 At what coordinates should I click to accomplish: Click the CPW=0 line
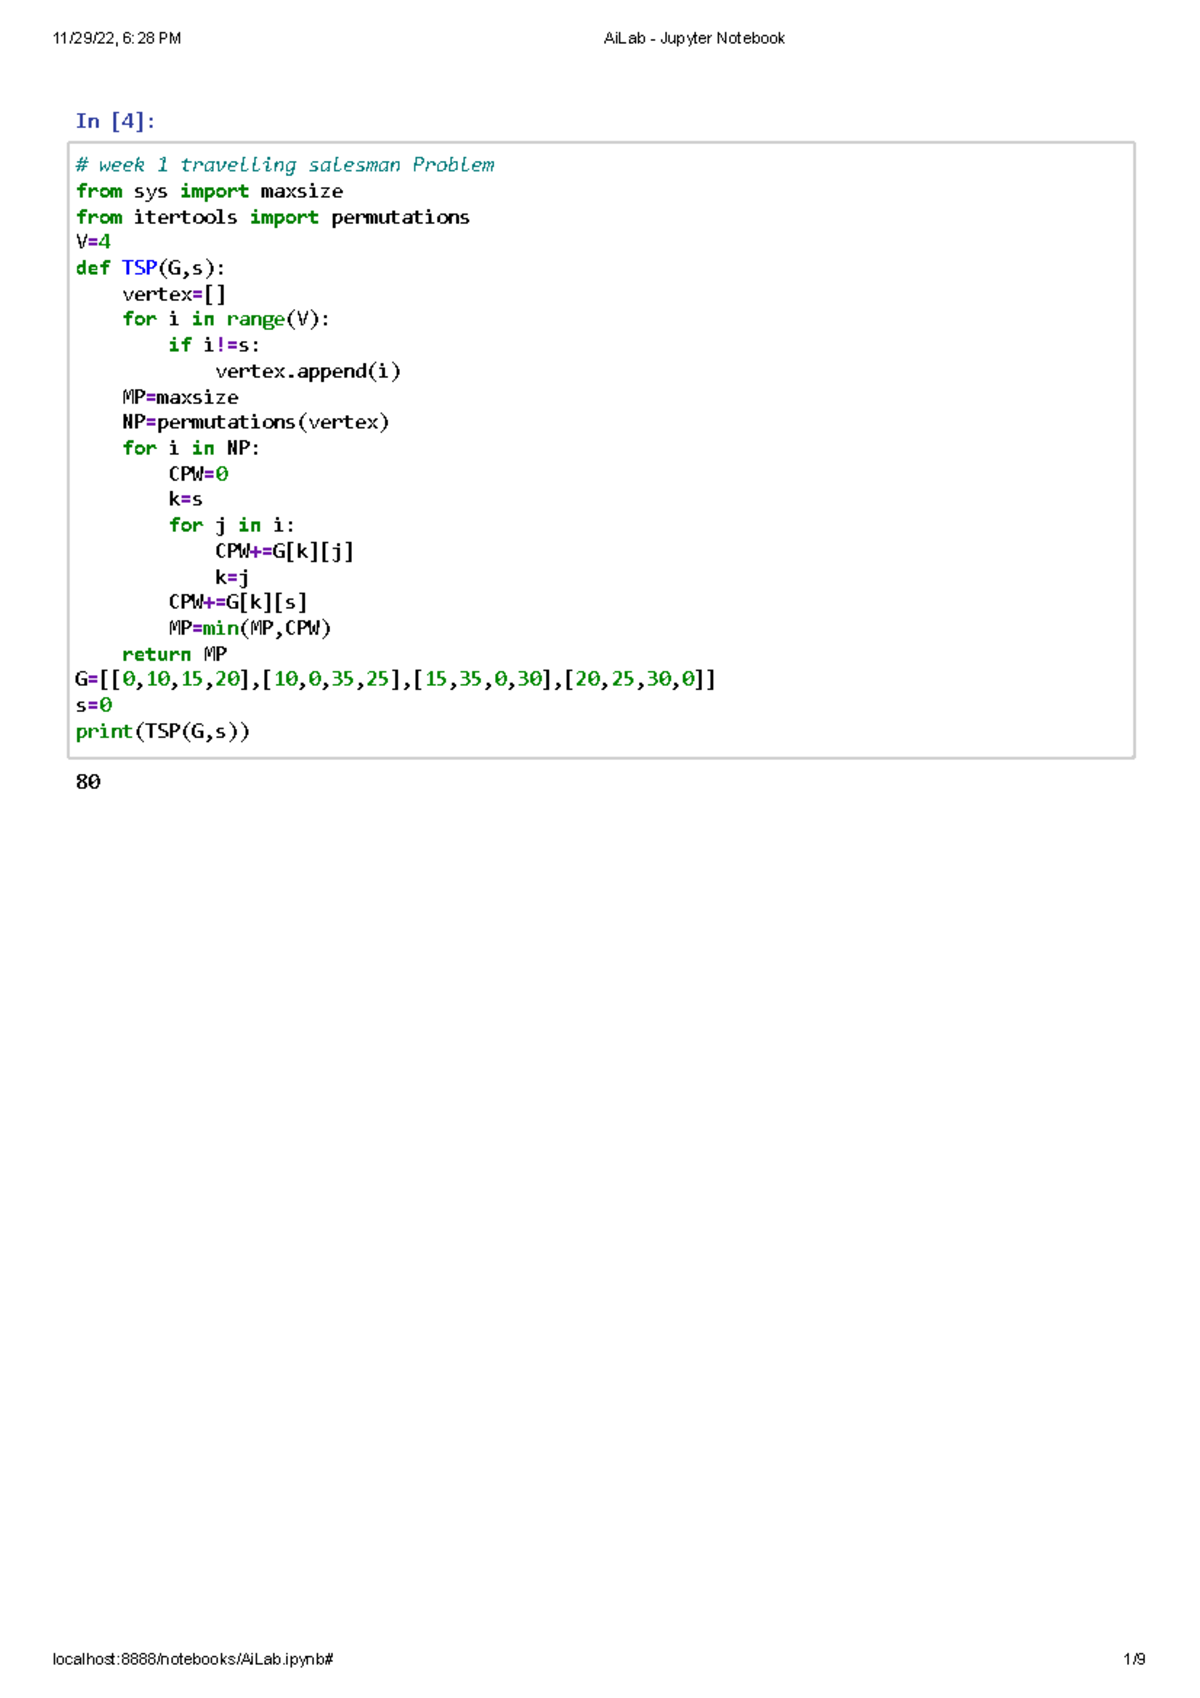198,474
